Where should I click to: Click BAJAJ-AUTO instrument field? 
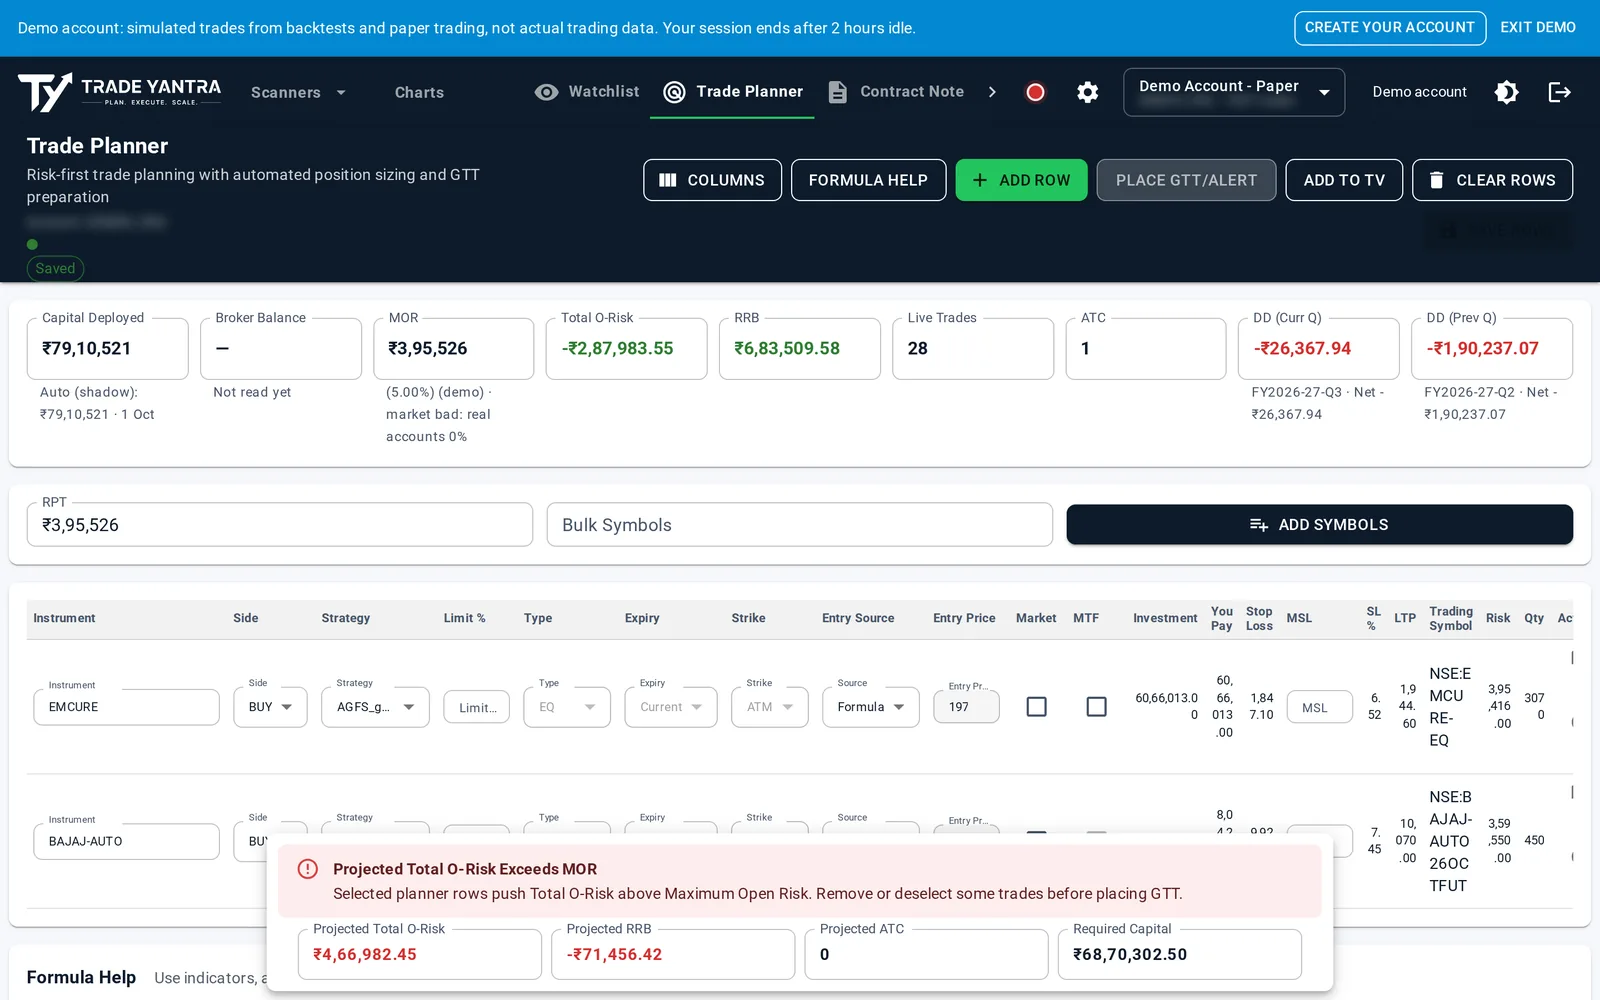(127, 841)
